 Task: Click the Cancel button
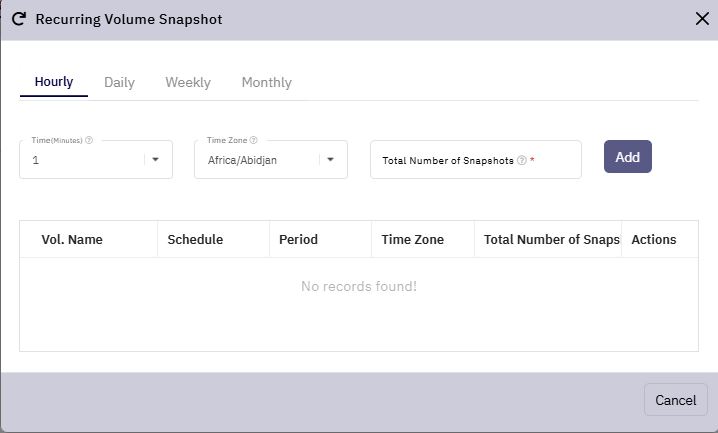[675, 400]
